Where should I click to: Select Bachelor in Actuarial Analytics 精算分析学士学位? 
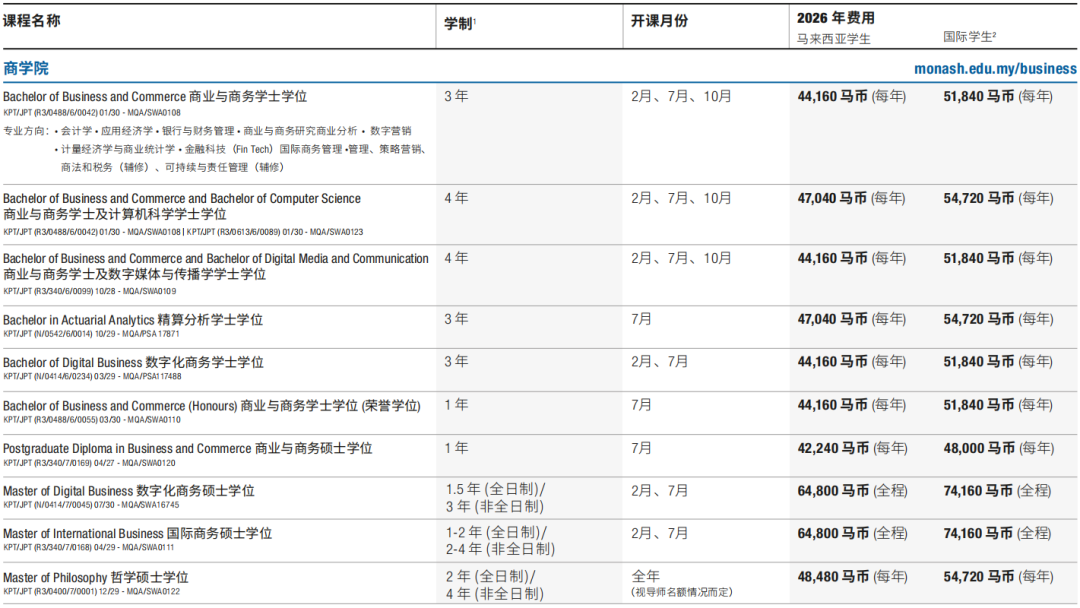[x=133, y=319]
